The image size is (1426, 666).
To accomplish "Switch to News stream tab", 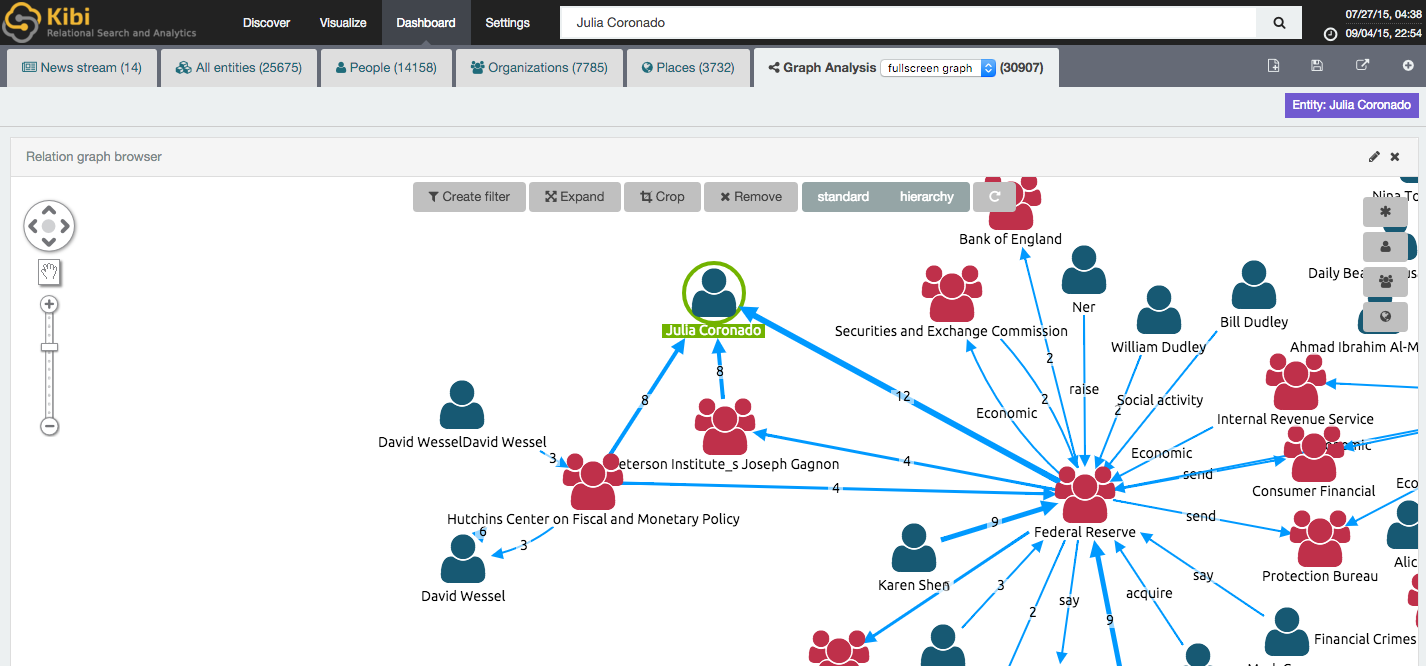I will 82,68.
